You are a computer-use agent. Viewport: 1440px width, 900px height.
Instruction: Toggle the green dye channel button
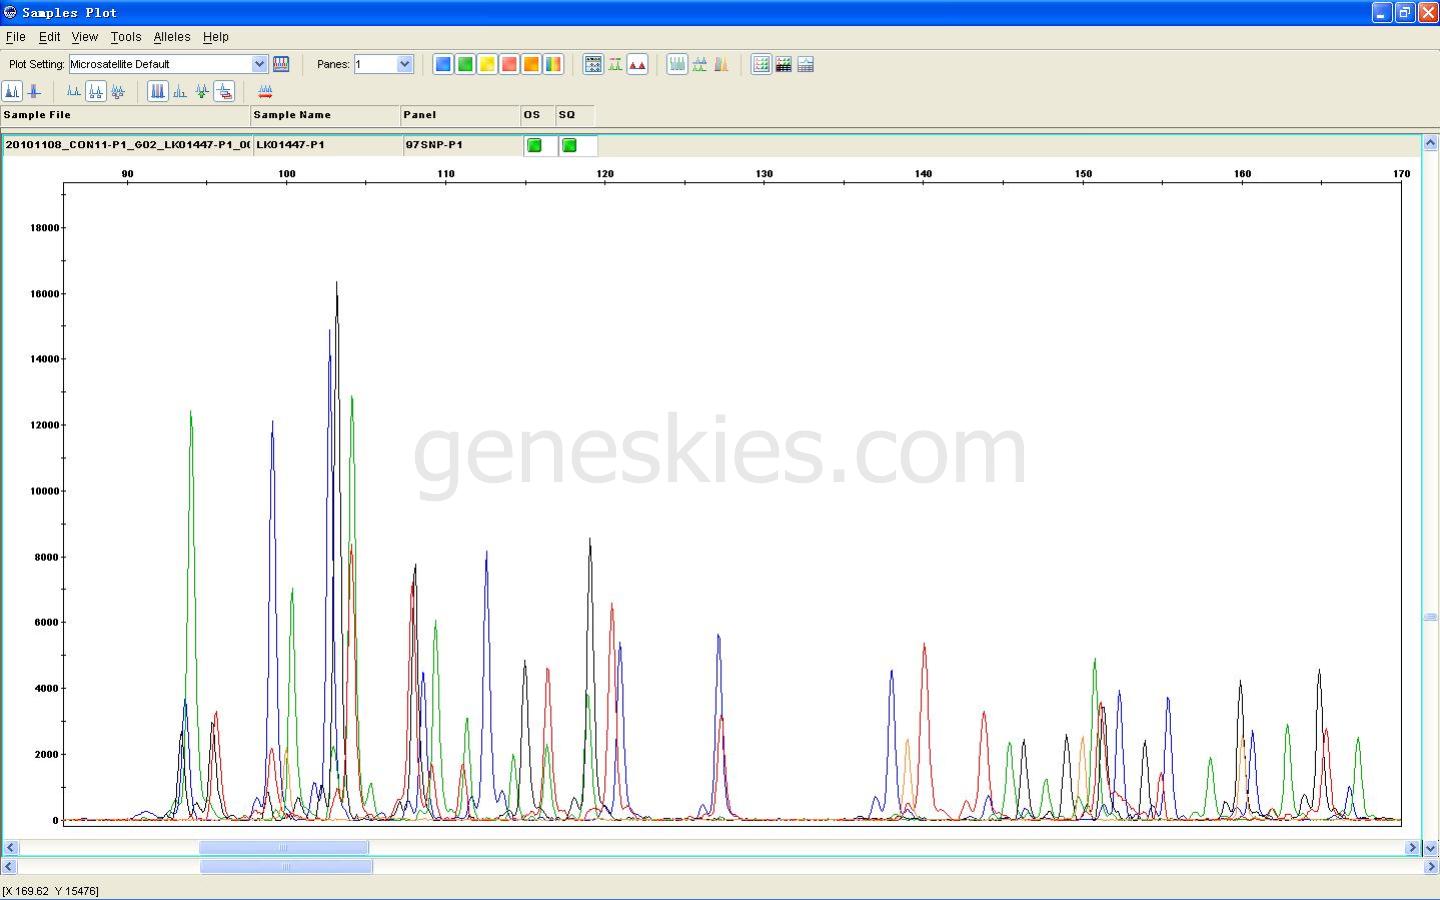pyautogui.click(x=465, y=64)
